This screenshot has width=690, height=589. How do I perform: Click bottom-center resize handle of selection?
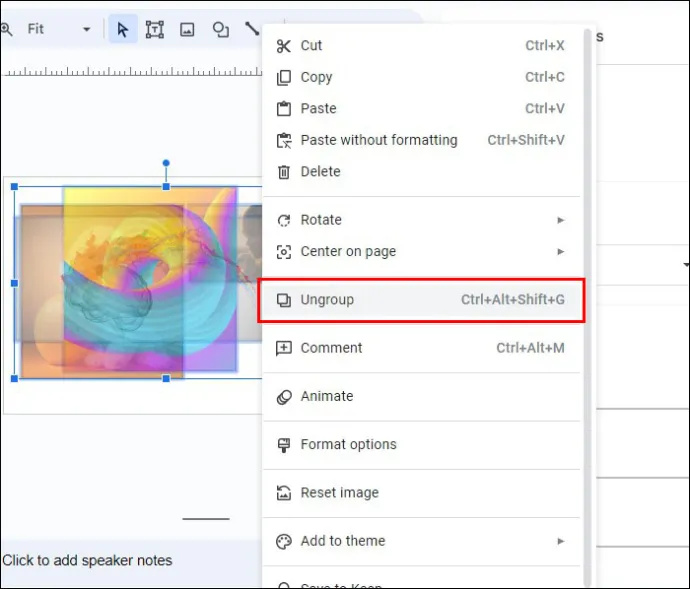tap(166, 379)
